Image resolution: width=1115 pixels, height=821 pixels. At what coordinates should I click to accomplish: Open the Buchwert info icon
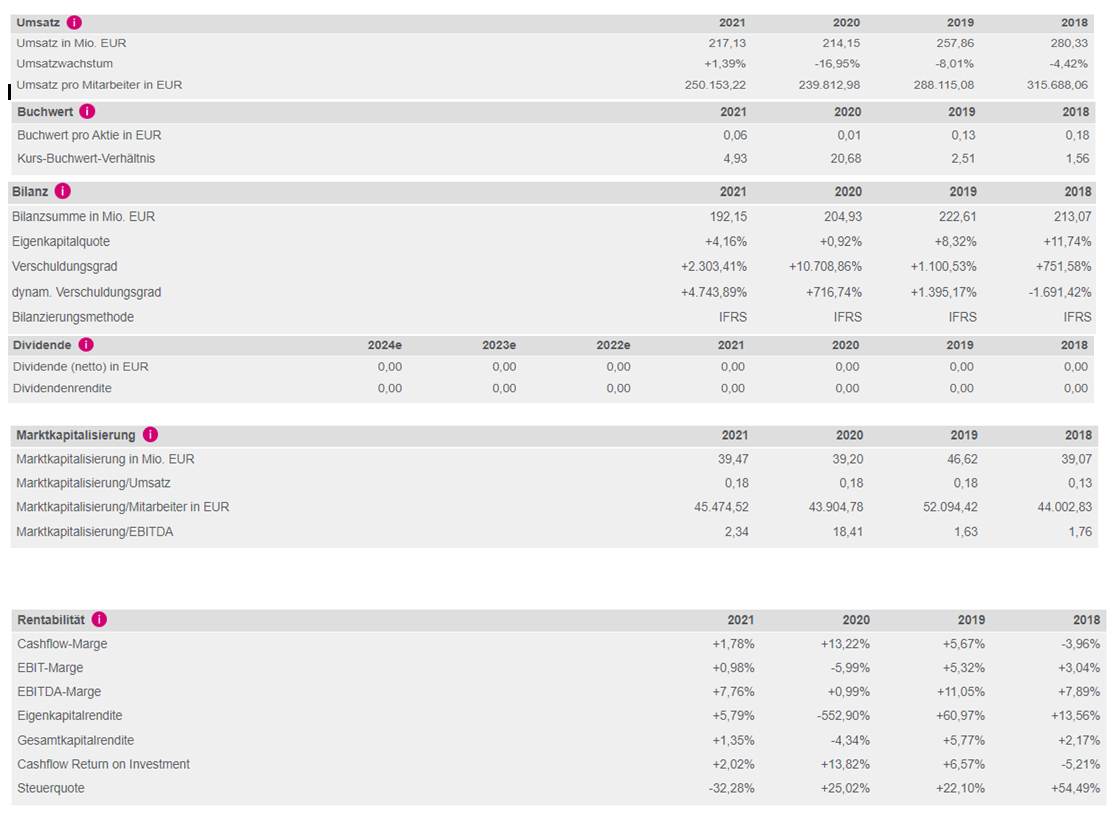pyautogui.click(x=87, y=111)
